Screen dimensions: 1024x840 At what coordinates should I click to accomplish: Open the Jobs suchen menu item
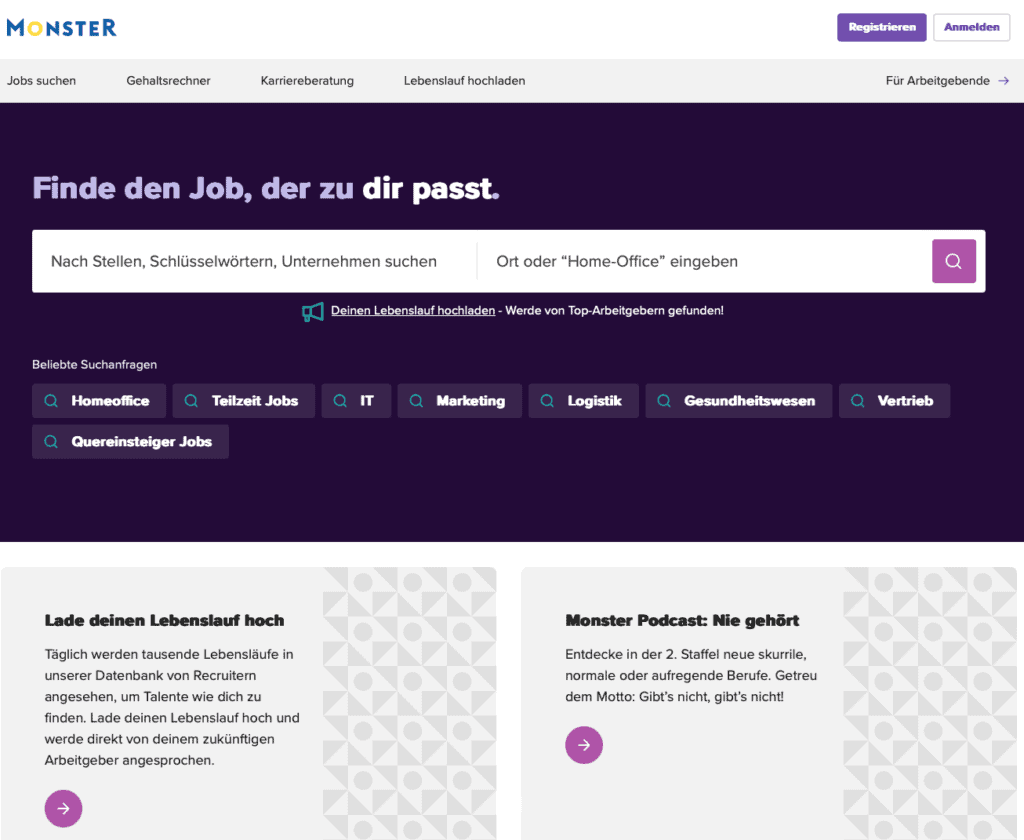pyautogui.click(x=41, y=81)
